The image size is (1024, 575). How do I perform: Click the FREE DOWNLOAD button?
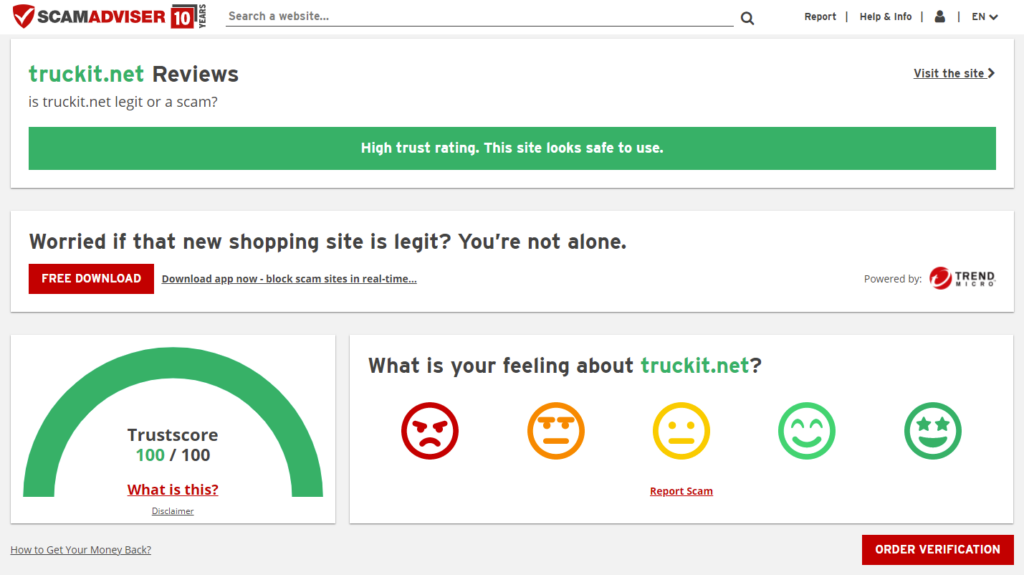(91, 278)
